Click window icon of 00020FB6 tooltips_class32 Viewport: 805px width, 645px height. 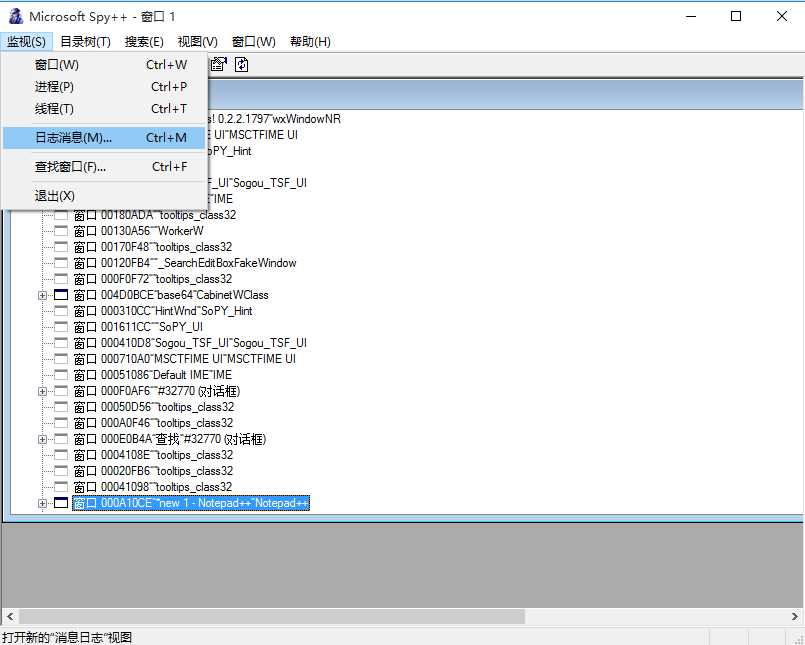tap(61, 471)
